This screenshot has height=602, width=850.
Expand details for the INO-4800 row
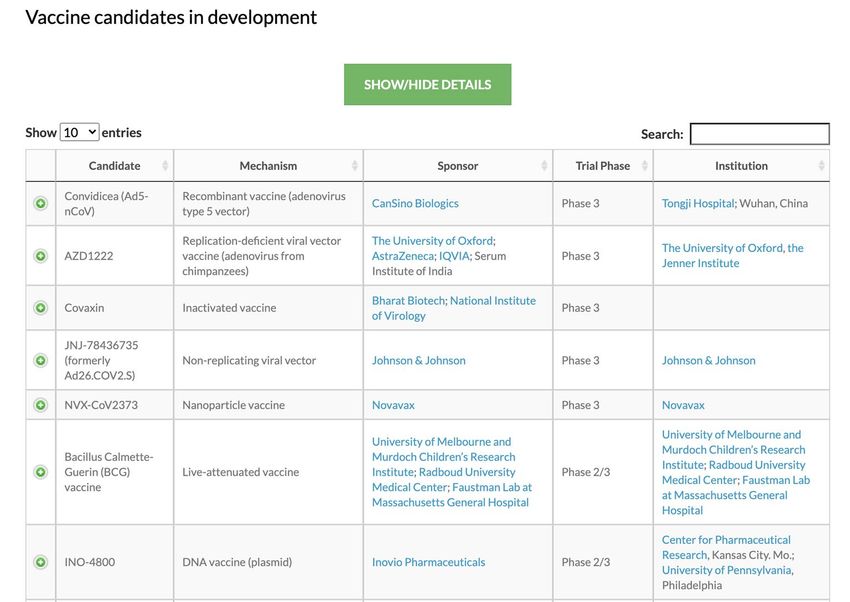pos(41,562)
